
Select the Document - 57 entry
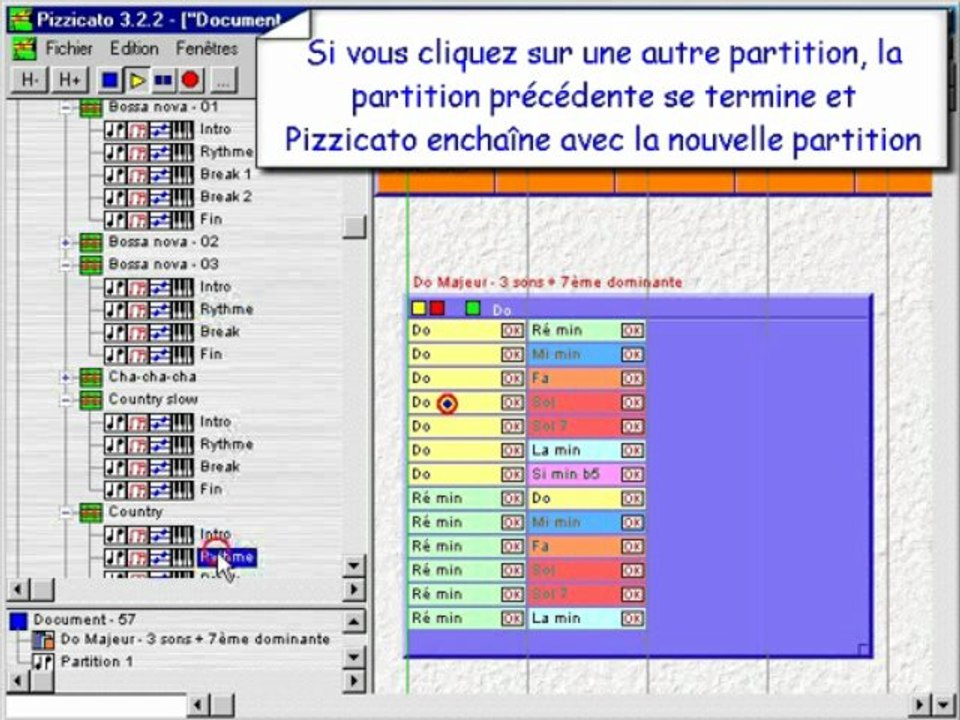[84, 620]
